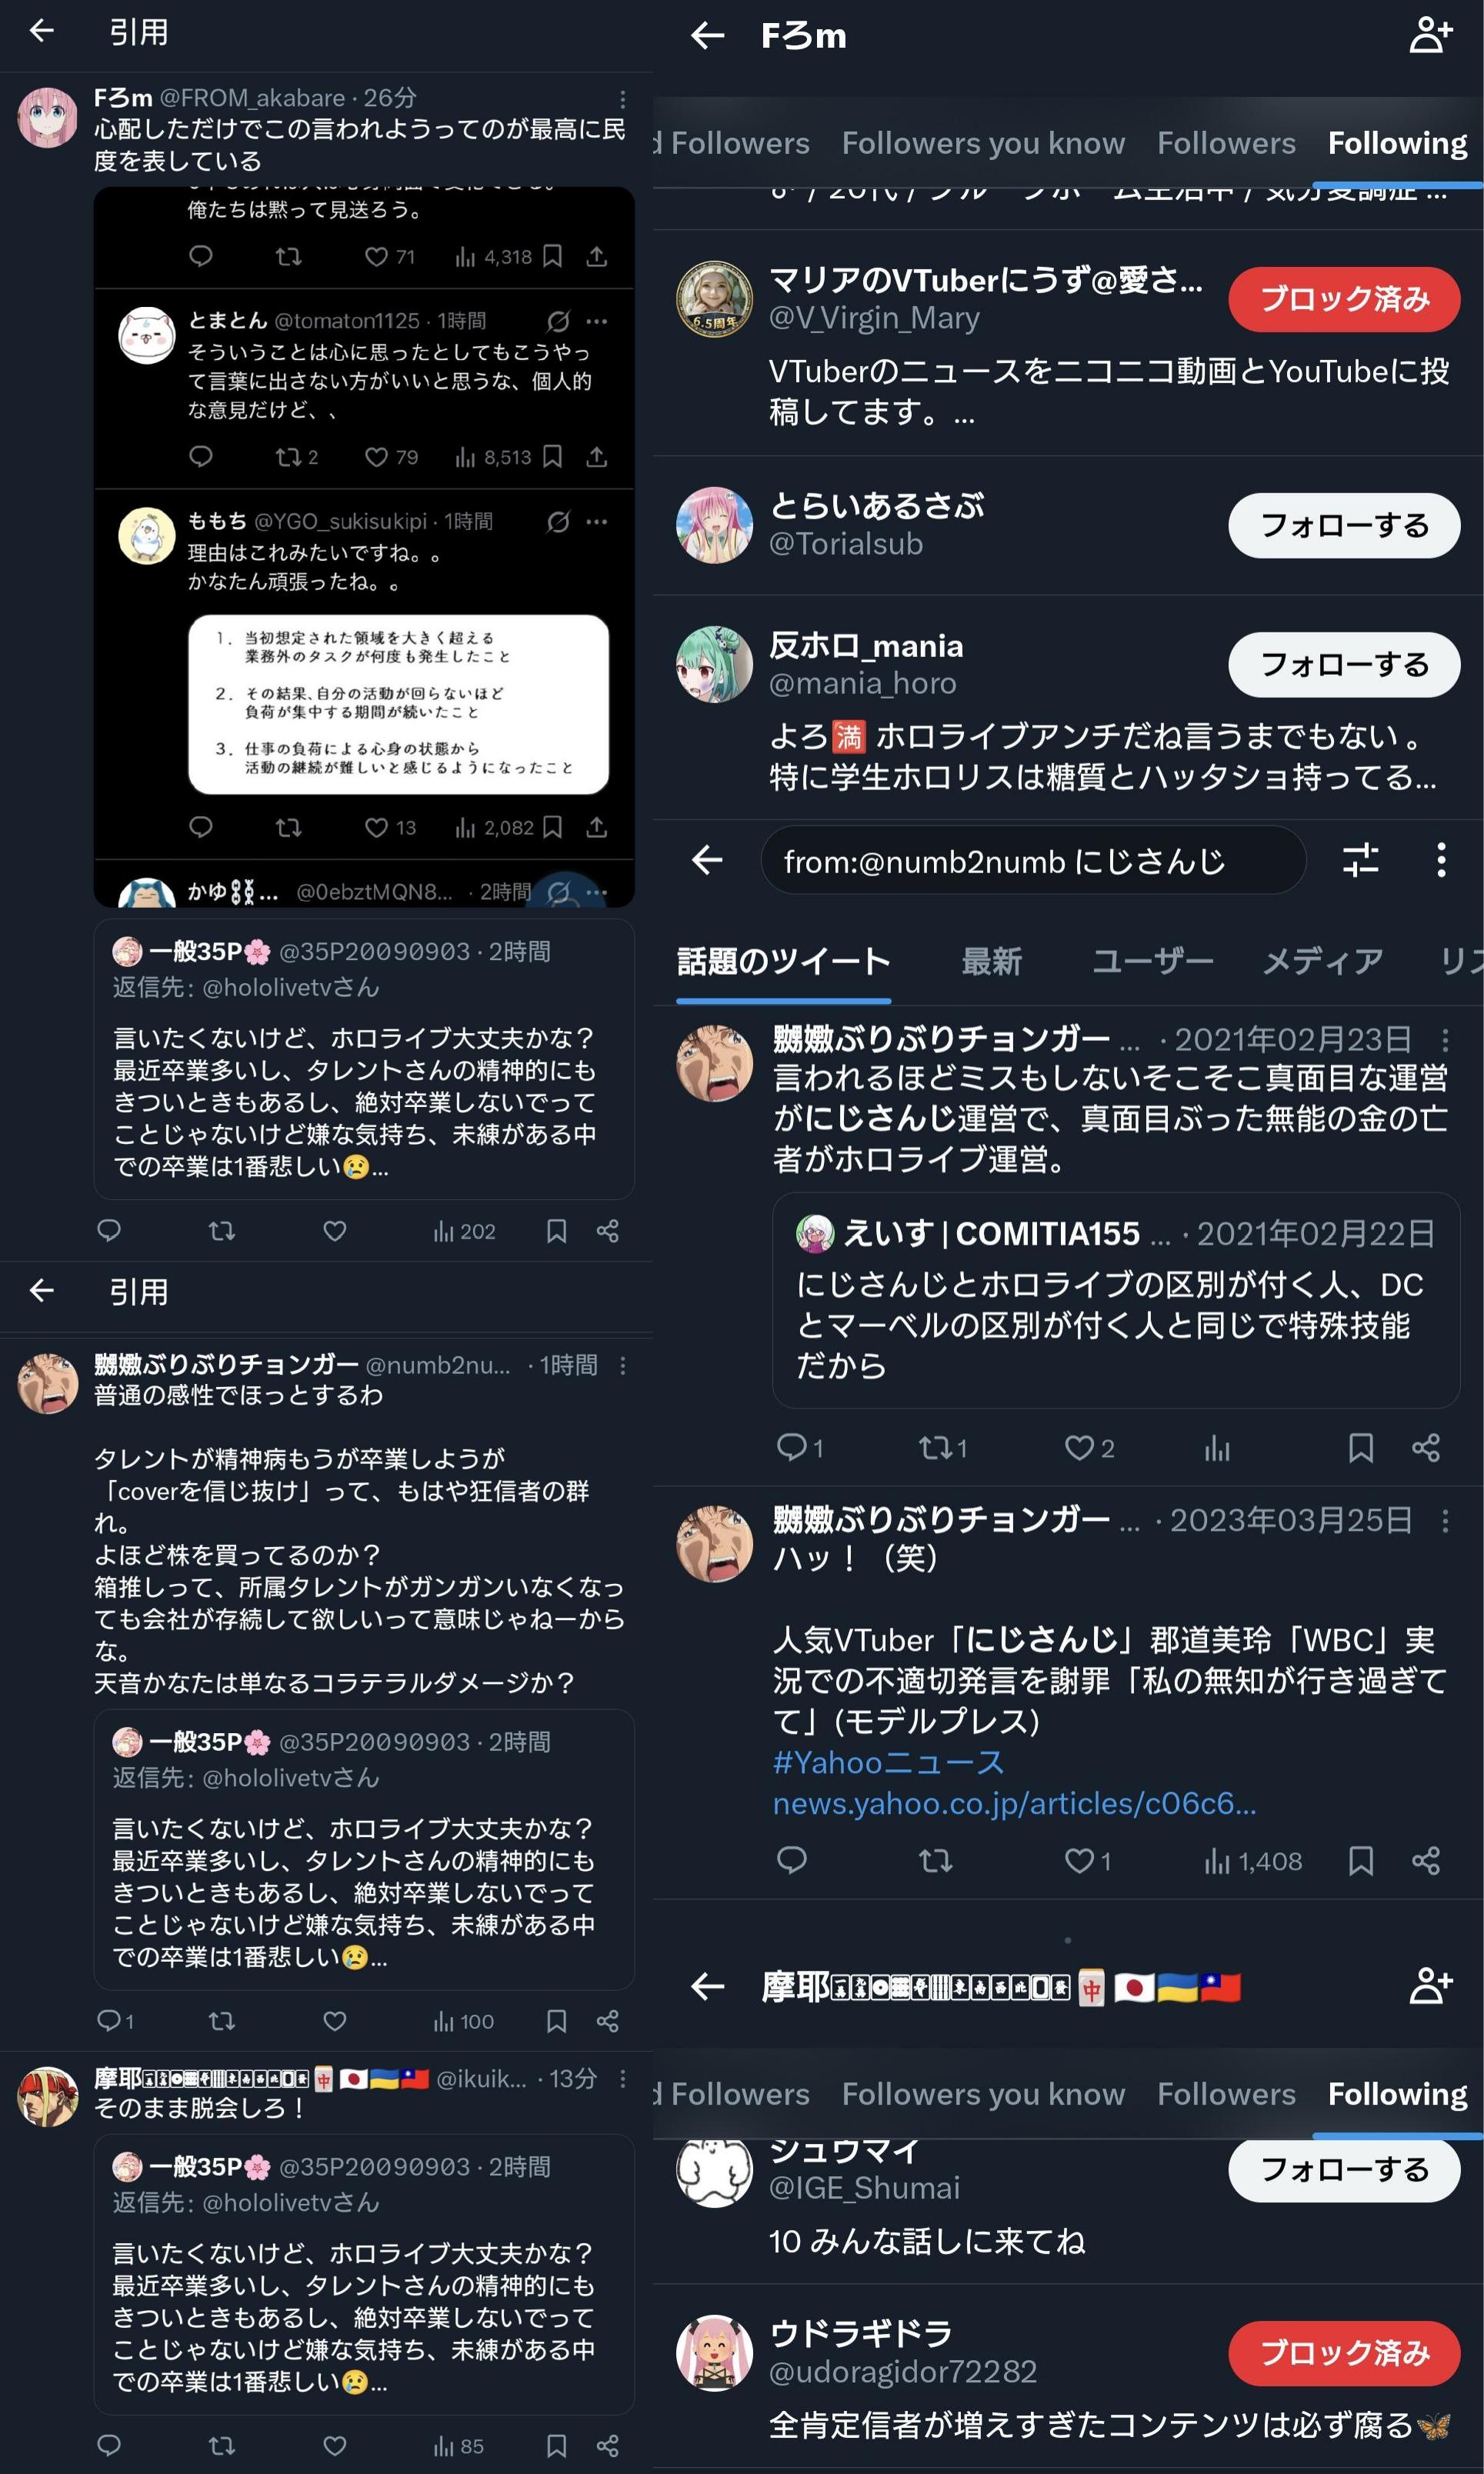Open search filter settings icon
The height and width of the screenshot is (2474, 1484).
click(1360, 860)
